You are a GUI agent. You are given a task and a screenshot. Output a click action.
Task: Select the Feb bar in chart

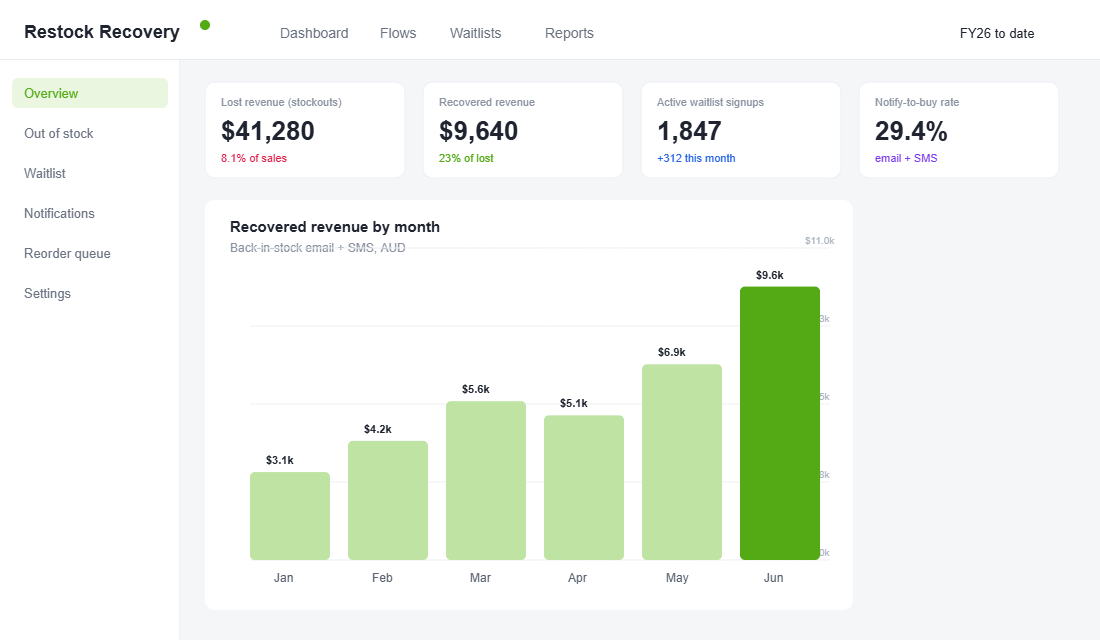pos(388,500)
